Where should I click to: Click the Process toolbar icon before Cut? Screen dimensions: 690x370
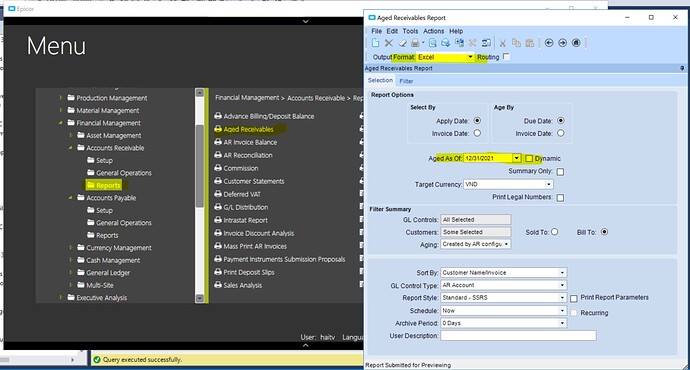(x=486, y=43)
